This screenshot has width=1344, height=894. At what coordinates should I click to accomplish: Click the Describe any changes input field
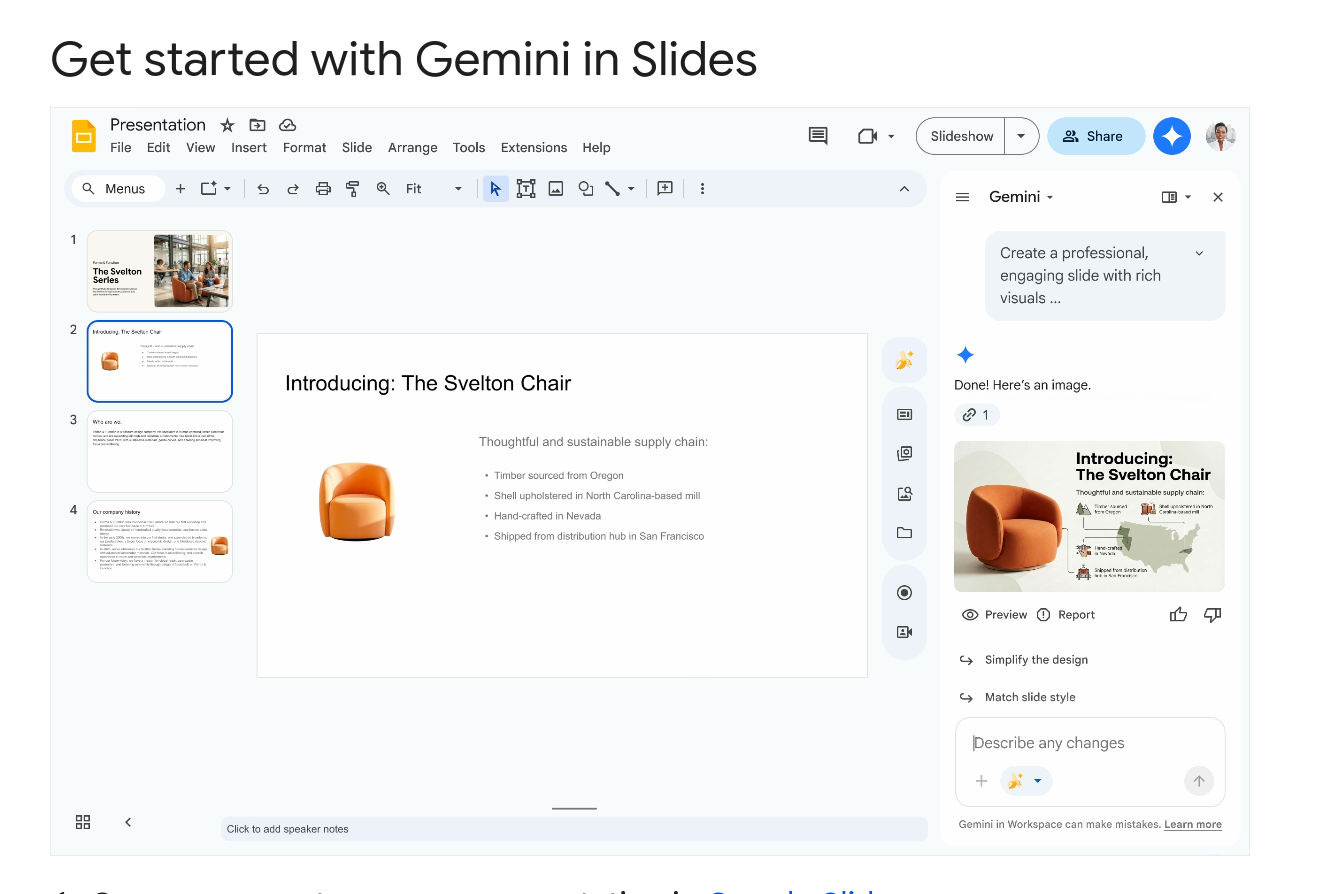(1088, 743)
